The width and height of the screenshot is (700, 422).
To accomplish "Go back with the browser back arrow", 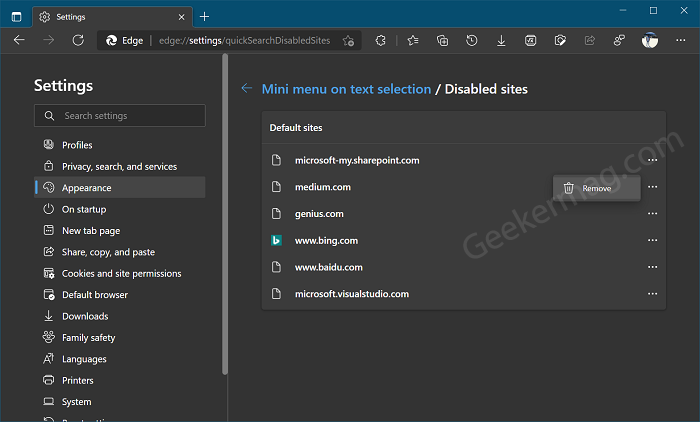I will tap(19, 40).
